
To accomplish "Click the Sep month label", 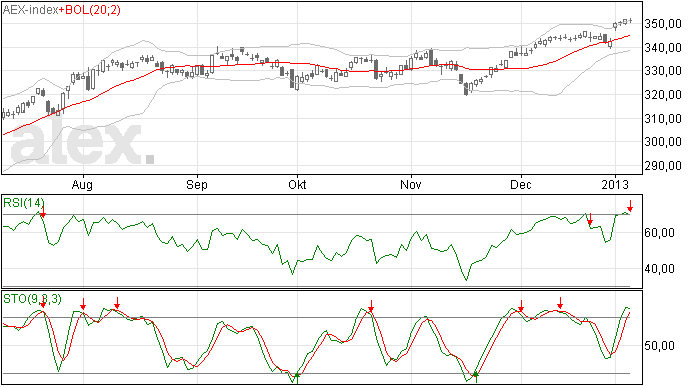I will tap(197, 185).
